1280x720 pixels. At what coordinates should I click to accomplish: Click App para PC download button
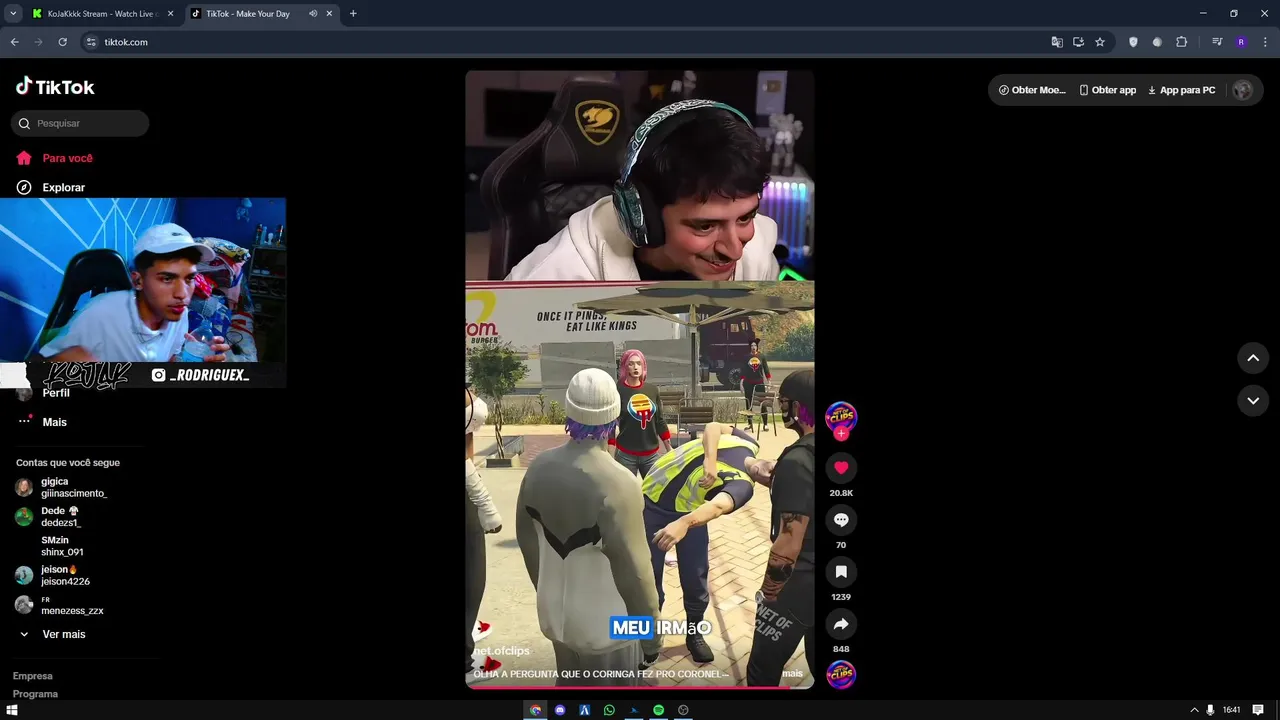[x=1181, y=90]
